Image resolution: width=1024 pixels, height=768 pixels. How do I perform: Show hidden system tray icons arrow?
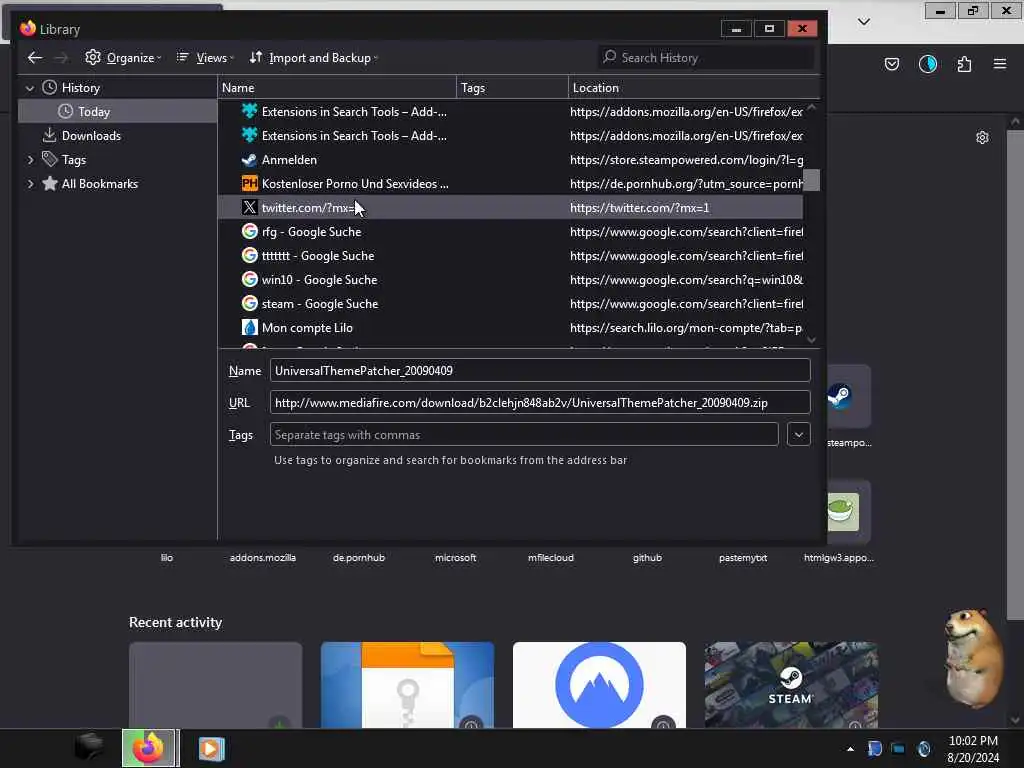[x=850, y=749]
